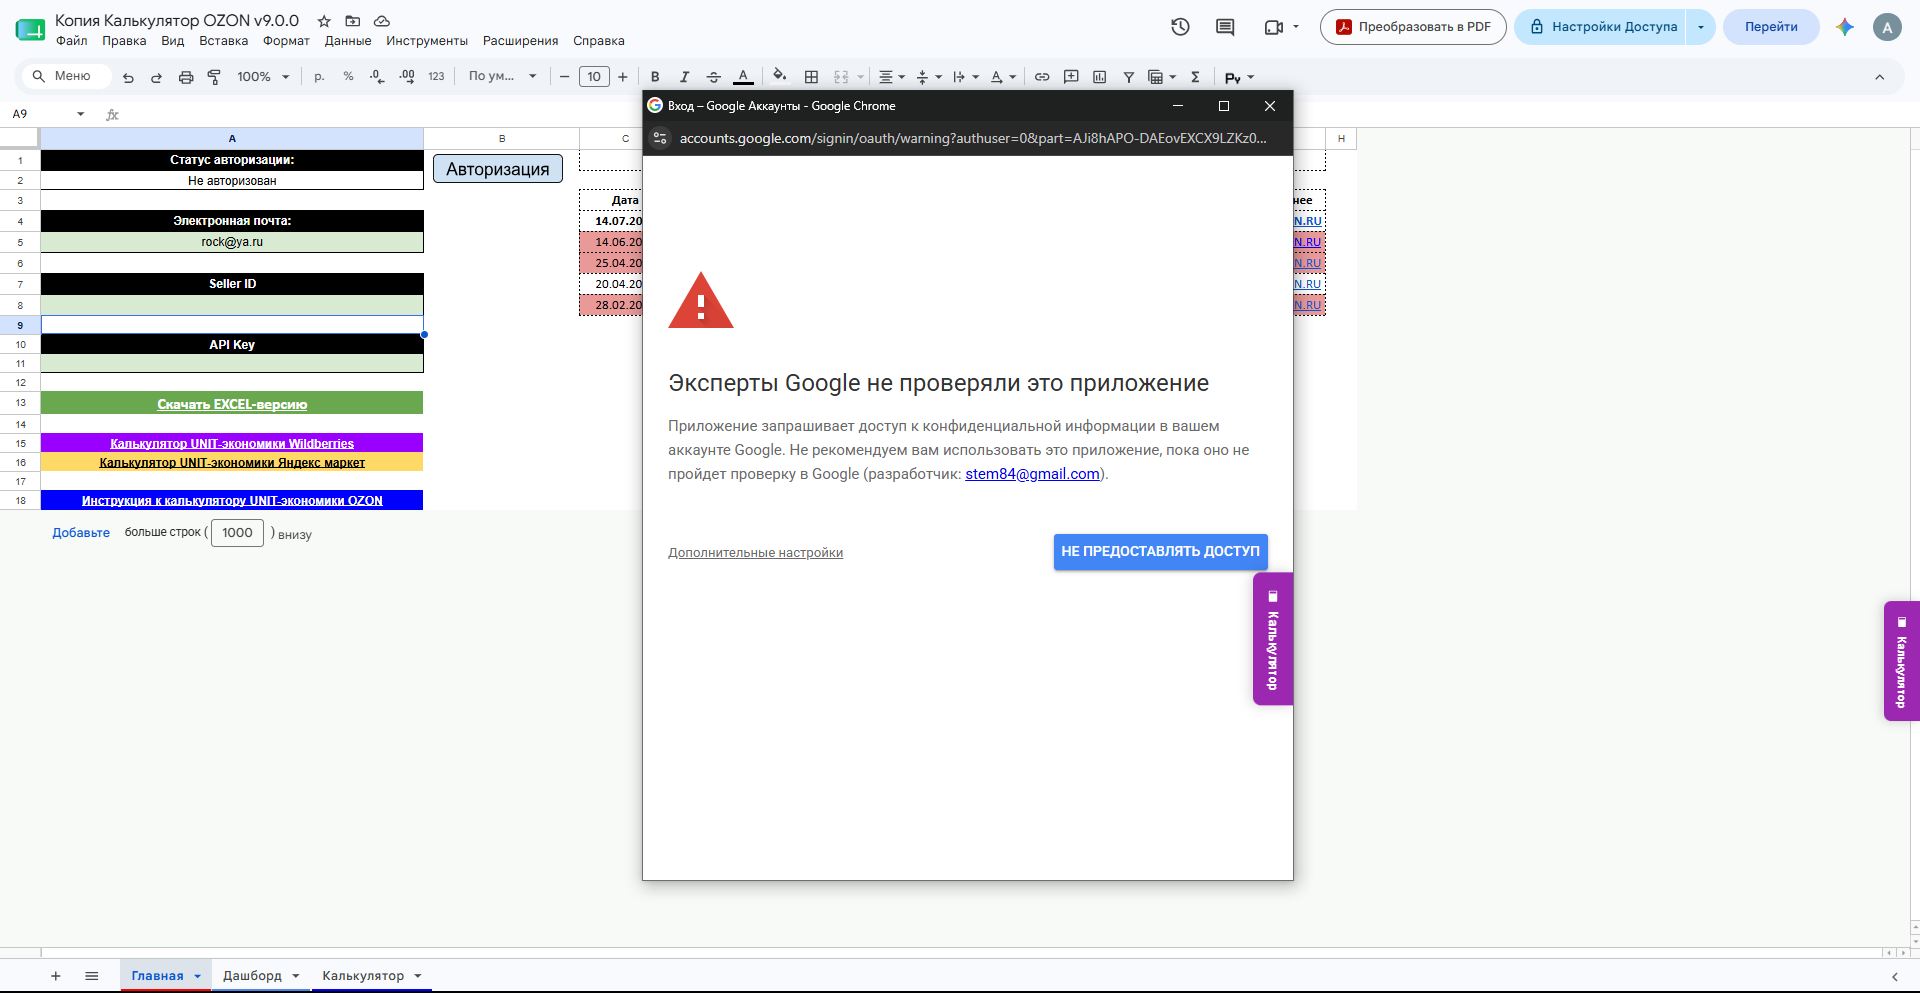Select cell with rock@ya.ru email
The width and height of the screenshot is (1920, 993).
(232, 242)
